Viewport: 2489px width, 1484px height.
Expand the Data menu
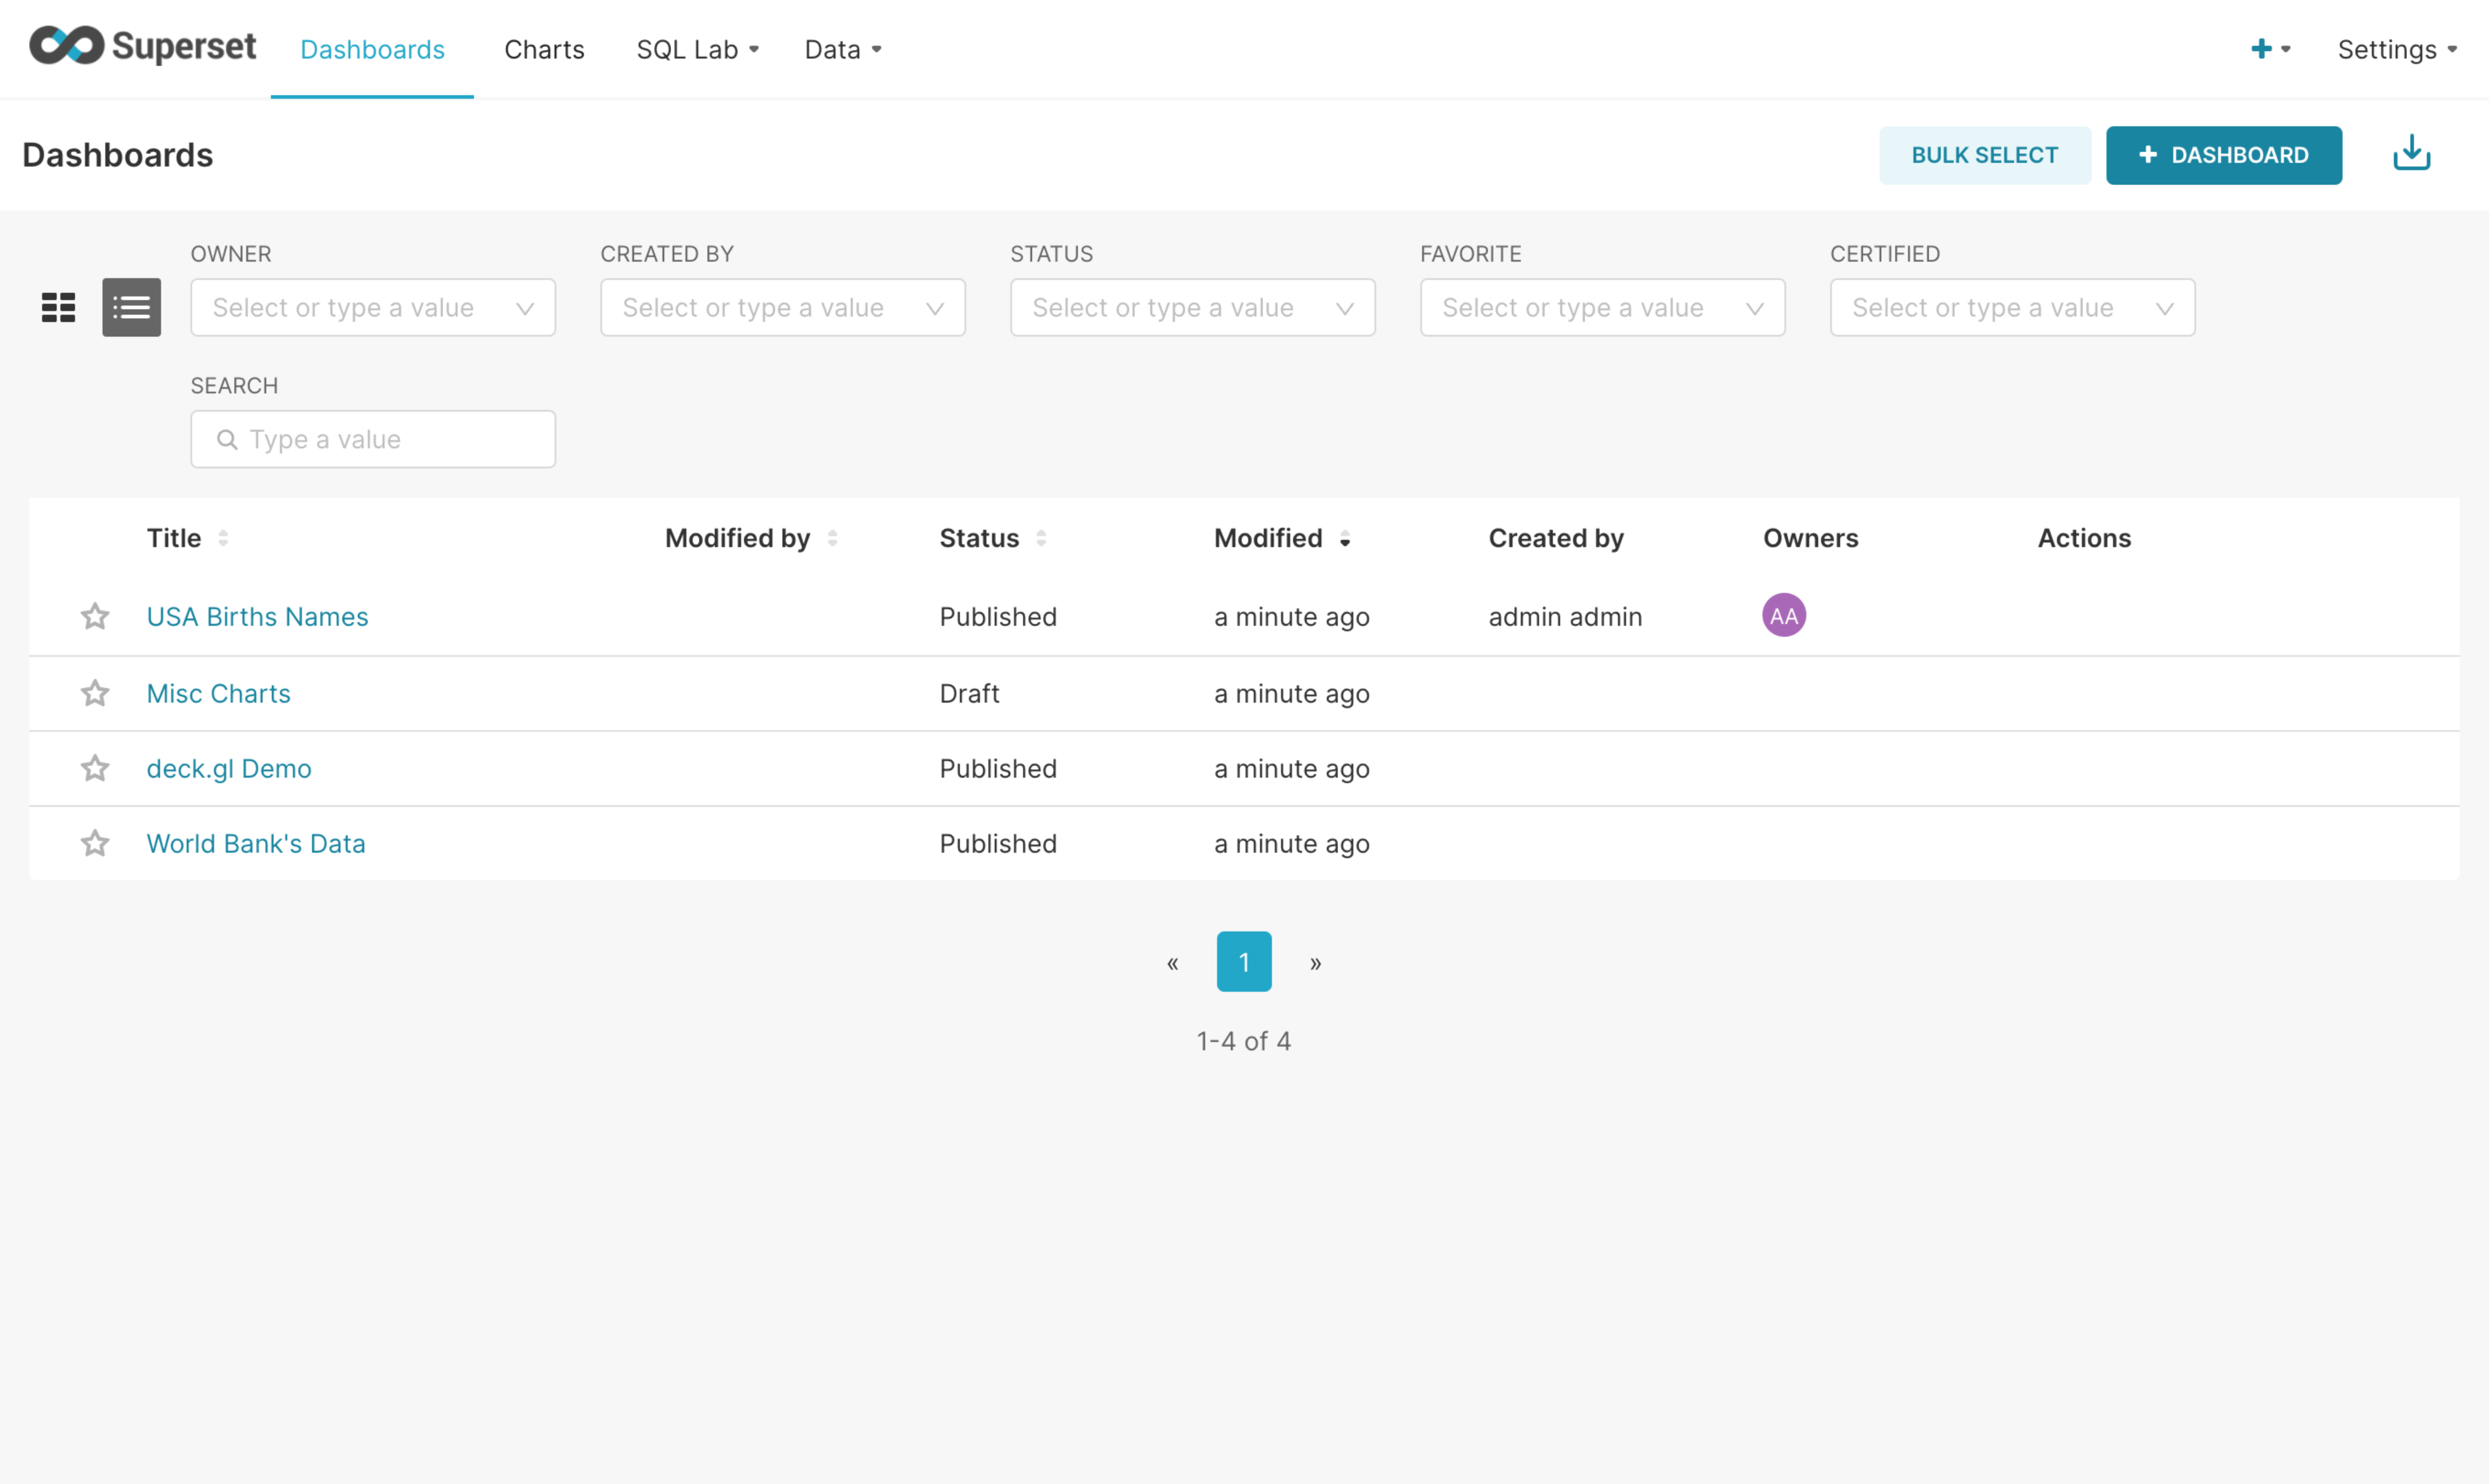click(843, 49)
